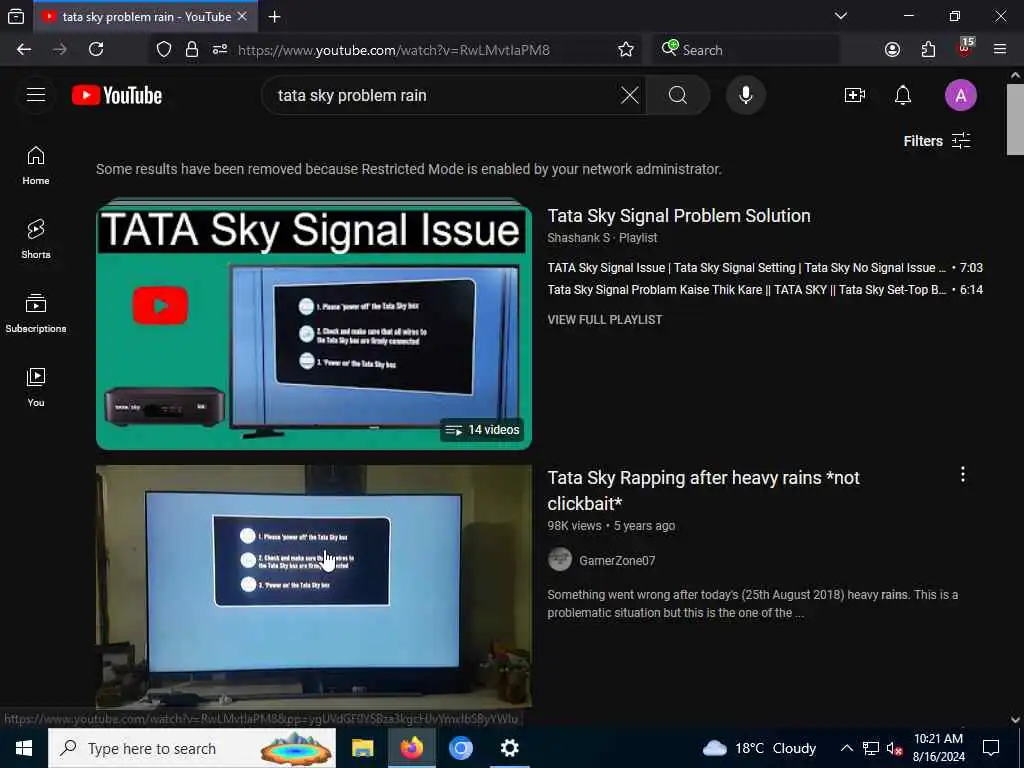Open the 7:03 Tata Sky Signal Issue video

click(765, 268)
